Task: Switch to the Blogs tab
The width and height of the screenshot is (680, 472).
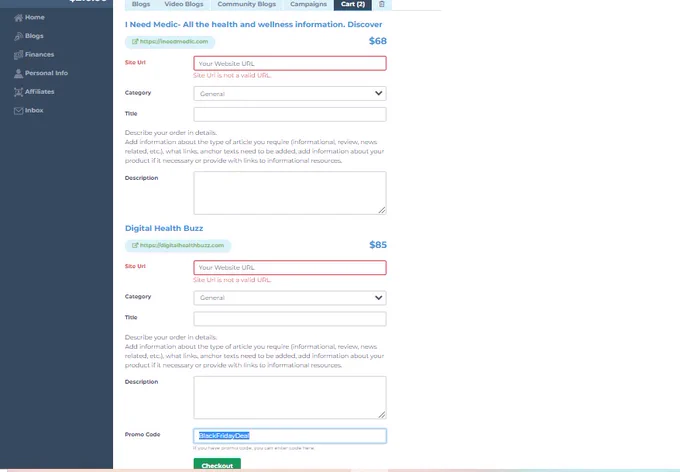Action: (x=141, y=4)
